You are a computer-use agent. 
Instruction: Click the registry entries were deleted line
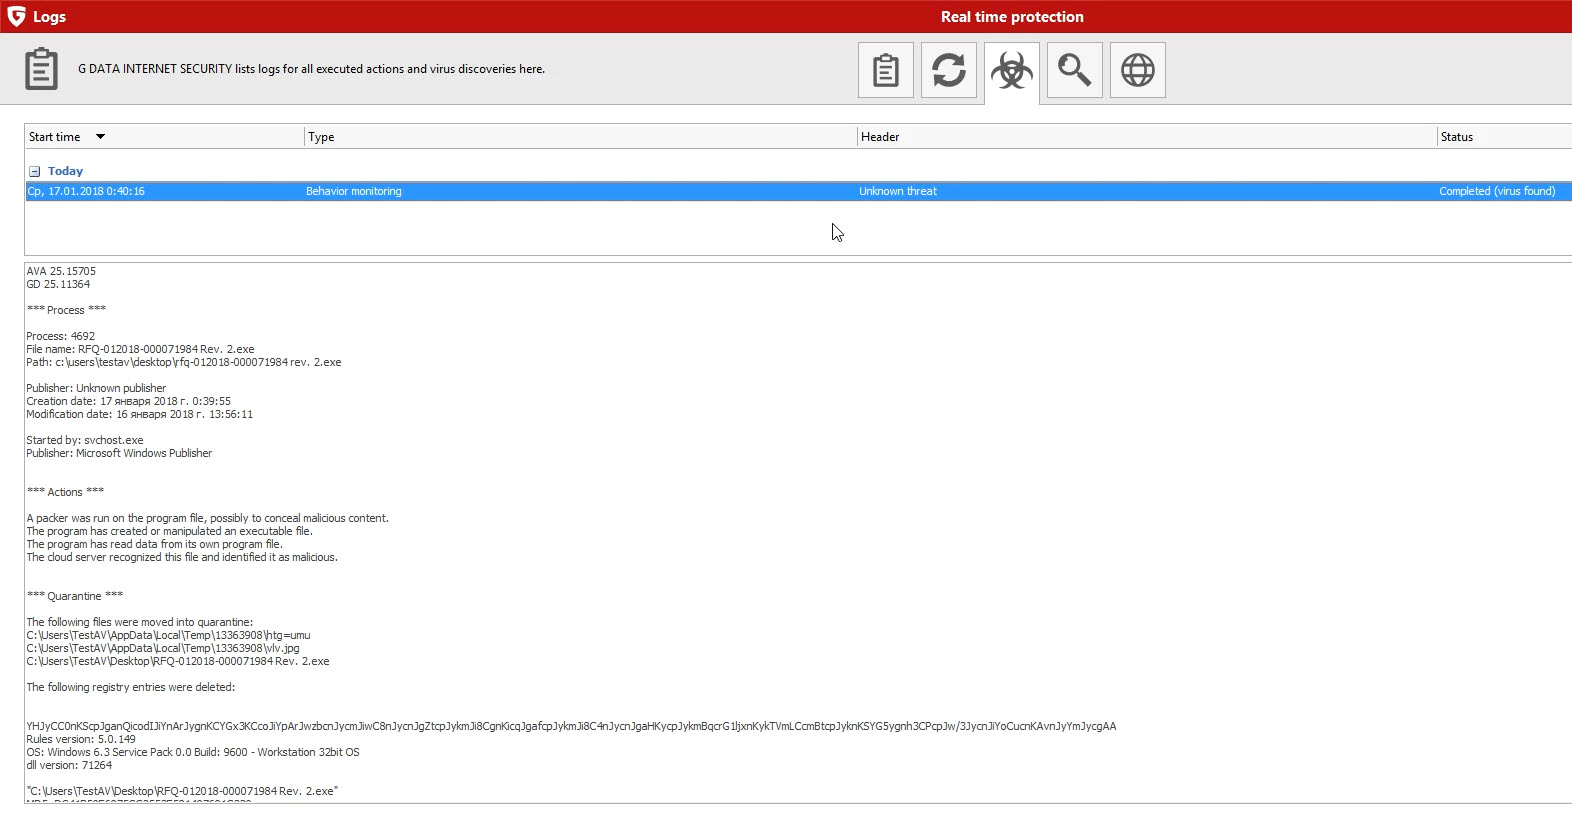(x=131, y=687)
